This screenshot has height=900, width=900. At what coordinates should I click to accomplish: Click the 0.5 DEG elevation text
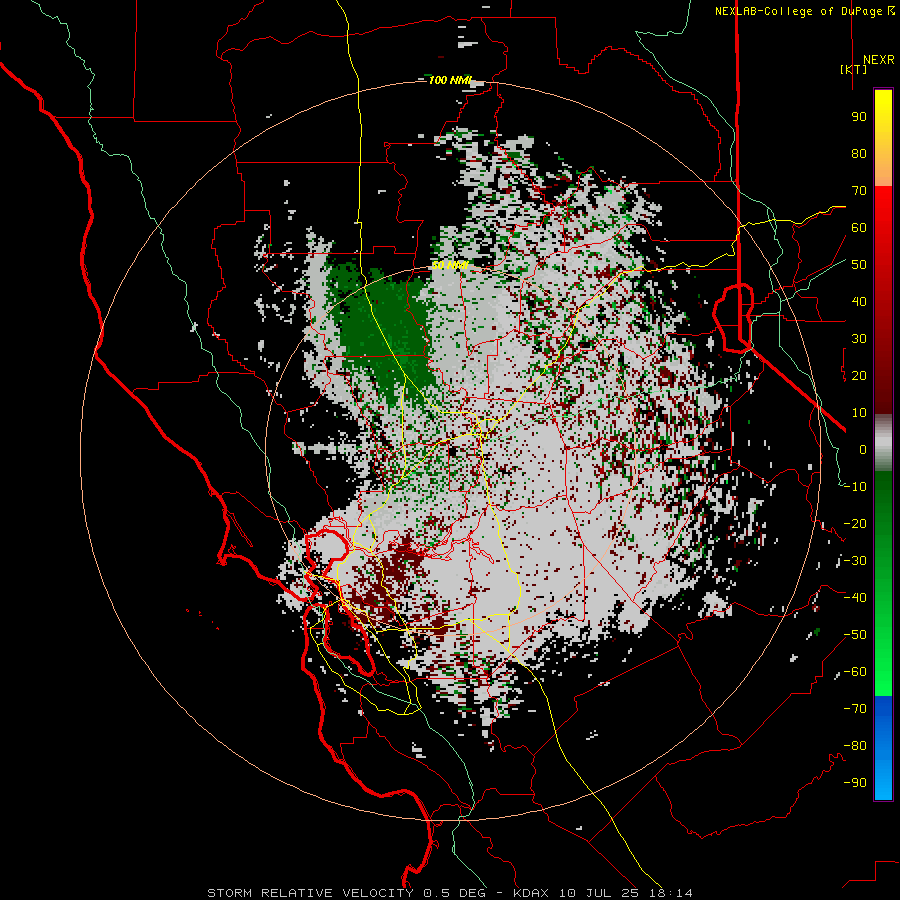point(454,893)
